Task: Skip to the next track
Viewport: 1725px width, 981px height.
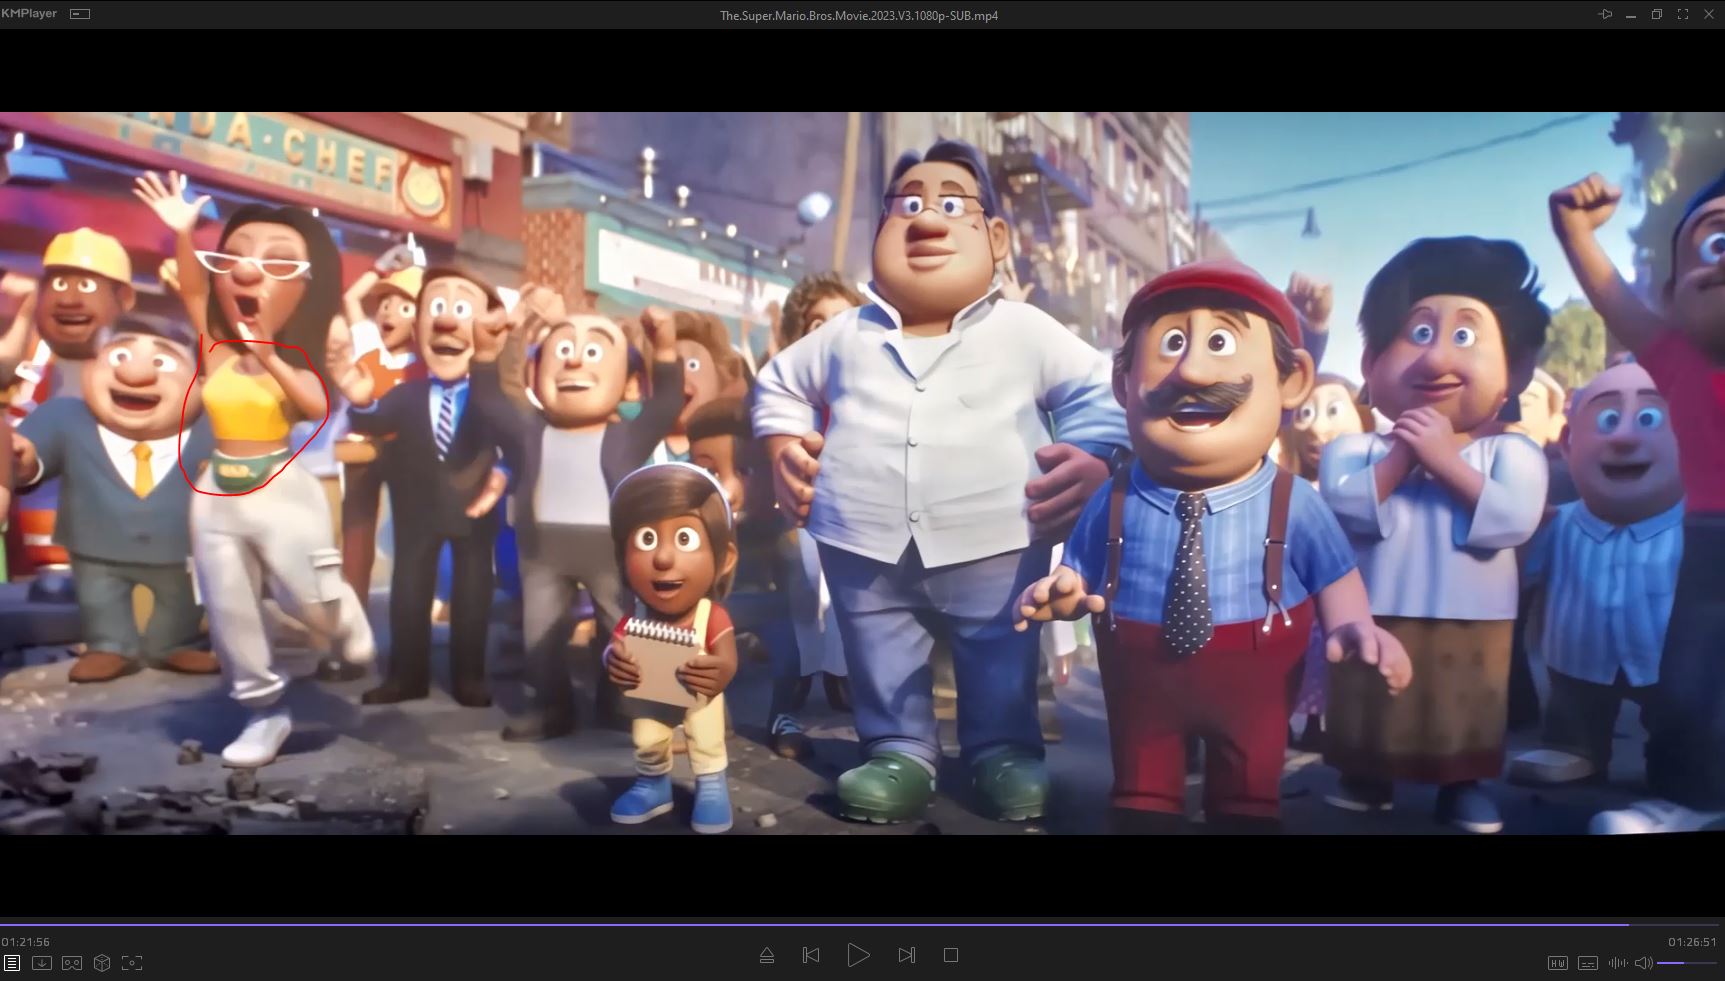Action: [x=906, y=956]
